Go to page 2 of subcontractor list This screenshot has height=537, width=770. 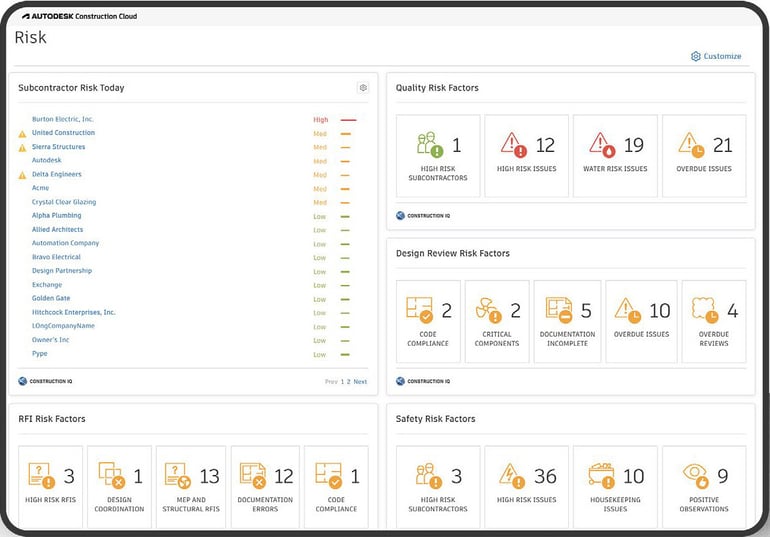tap(349, 381)
